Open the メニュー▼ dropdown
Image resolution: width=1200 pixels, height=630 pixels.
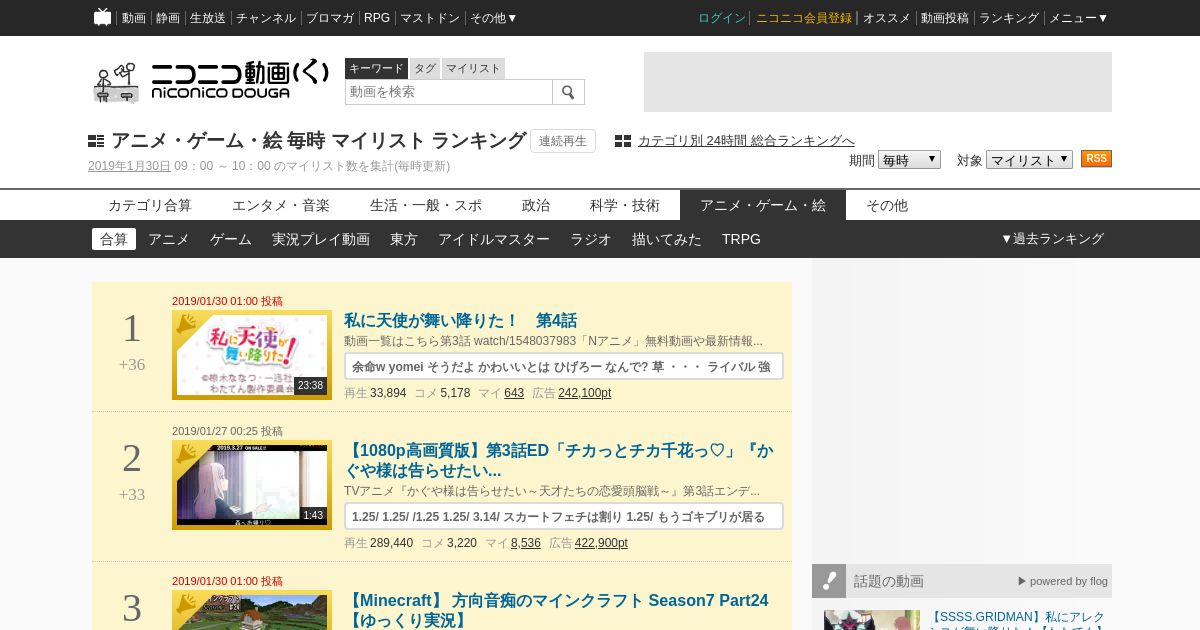(x=1078, y=18)
